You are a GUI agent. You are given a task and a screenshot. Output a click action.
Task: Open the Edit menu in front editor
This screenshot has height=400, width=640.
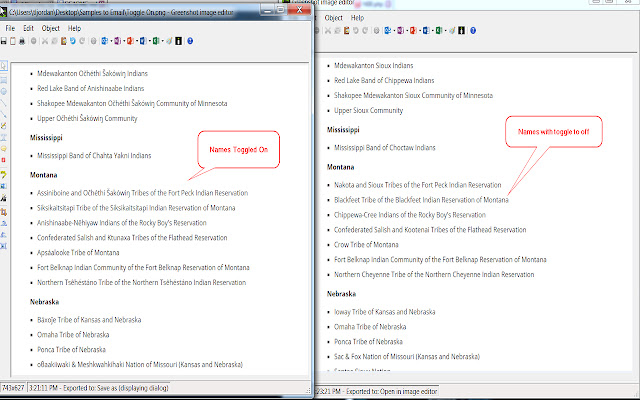tap(28, 28)
